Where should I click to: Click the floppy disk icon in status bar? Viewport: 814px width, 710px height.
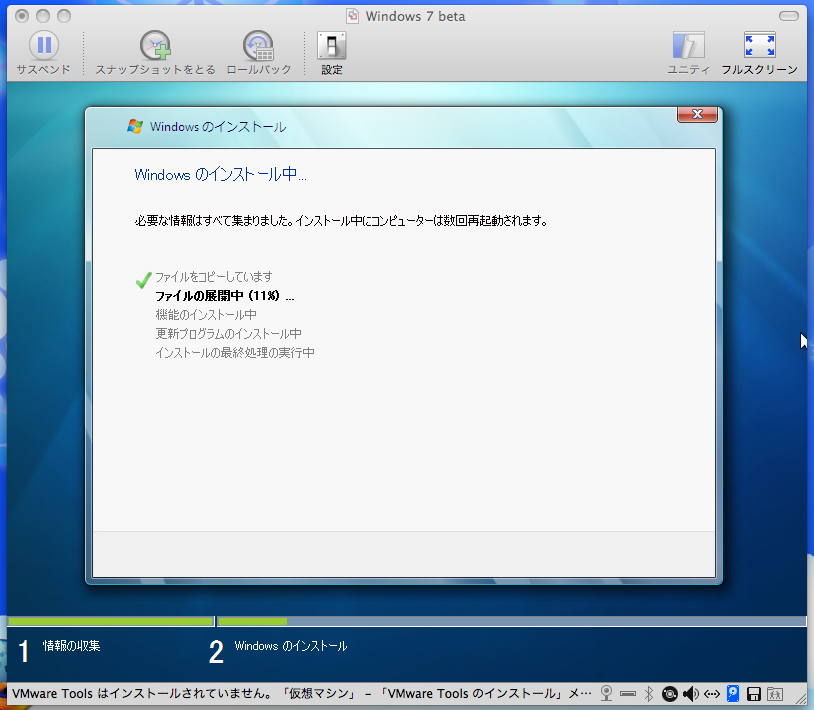(754, 693)
